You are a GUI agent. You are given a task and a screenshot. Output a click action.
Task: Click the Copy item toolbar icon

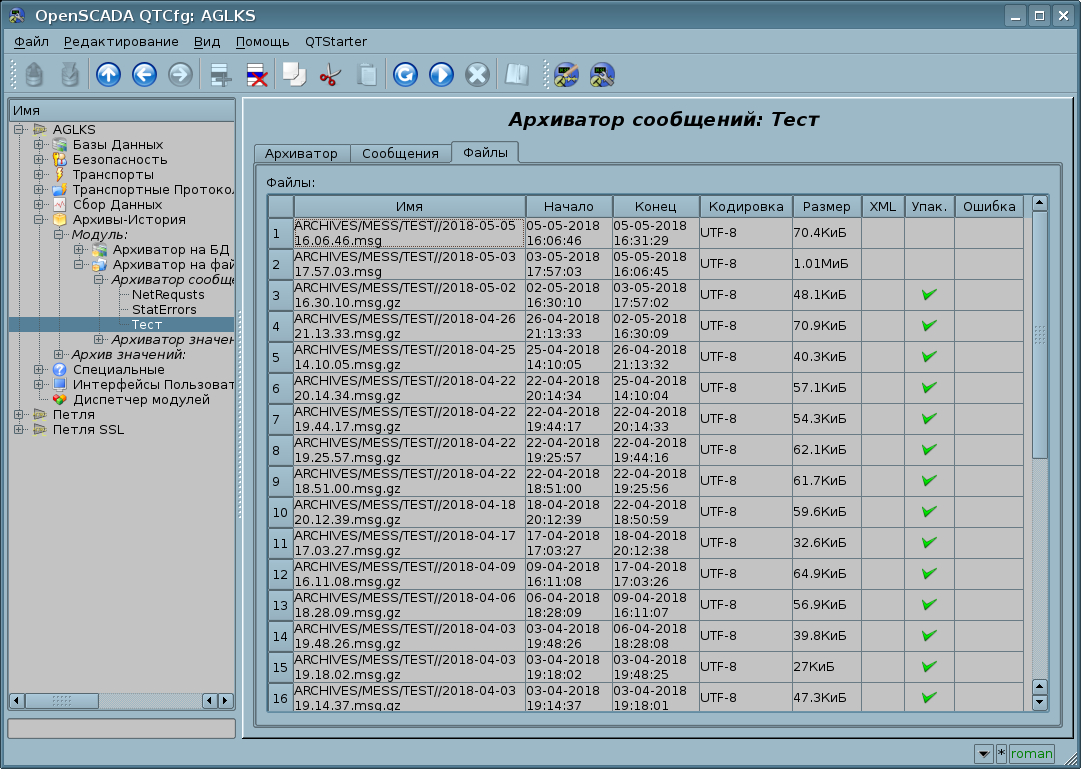point(294,75)
